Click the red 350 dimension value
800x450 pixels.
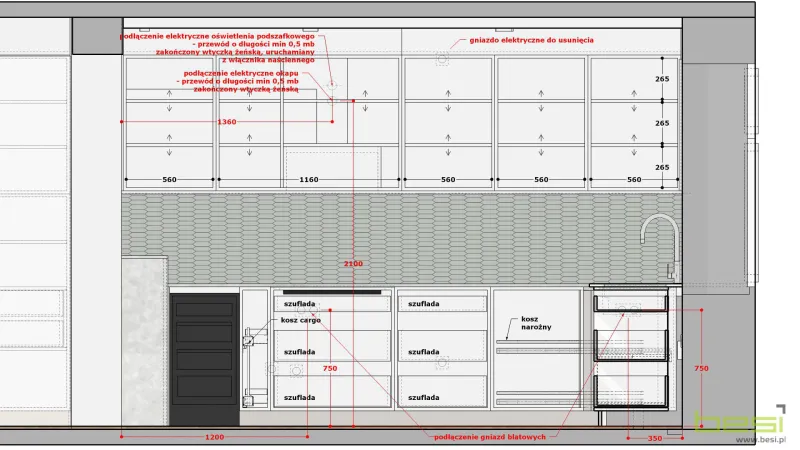(x=655, y=438)
